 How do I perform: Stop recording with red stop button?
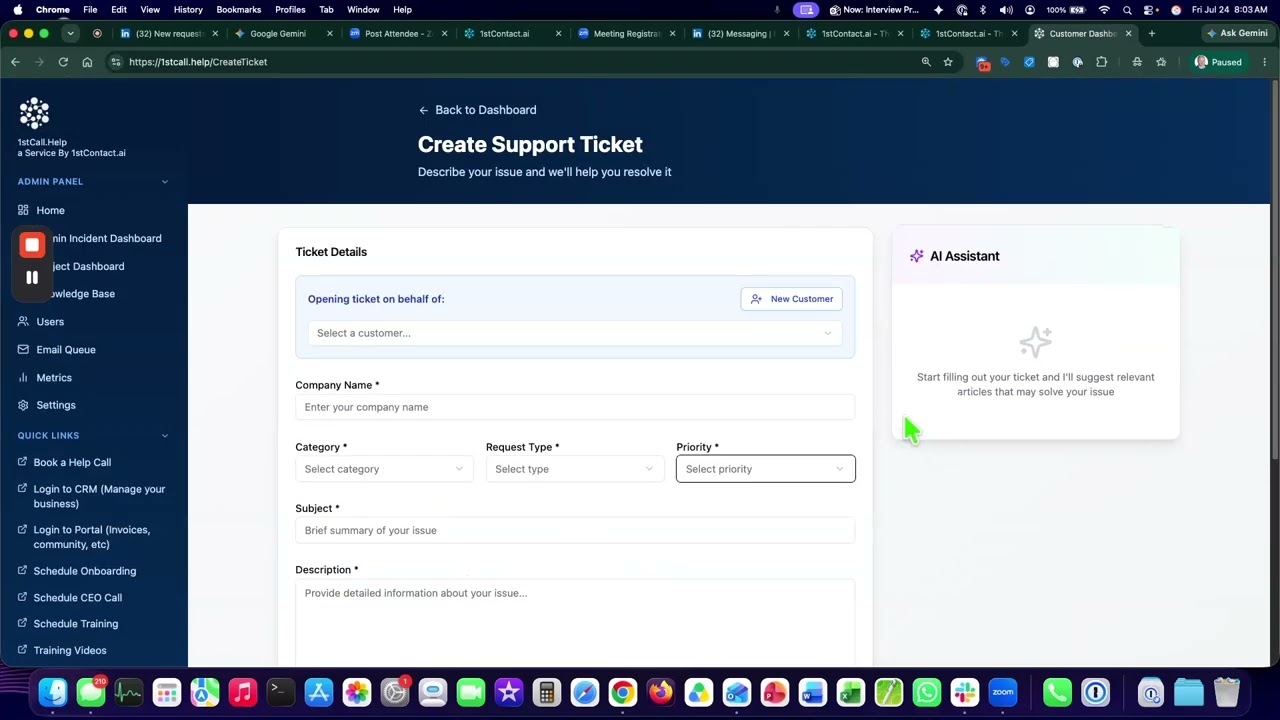point(32,245)
